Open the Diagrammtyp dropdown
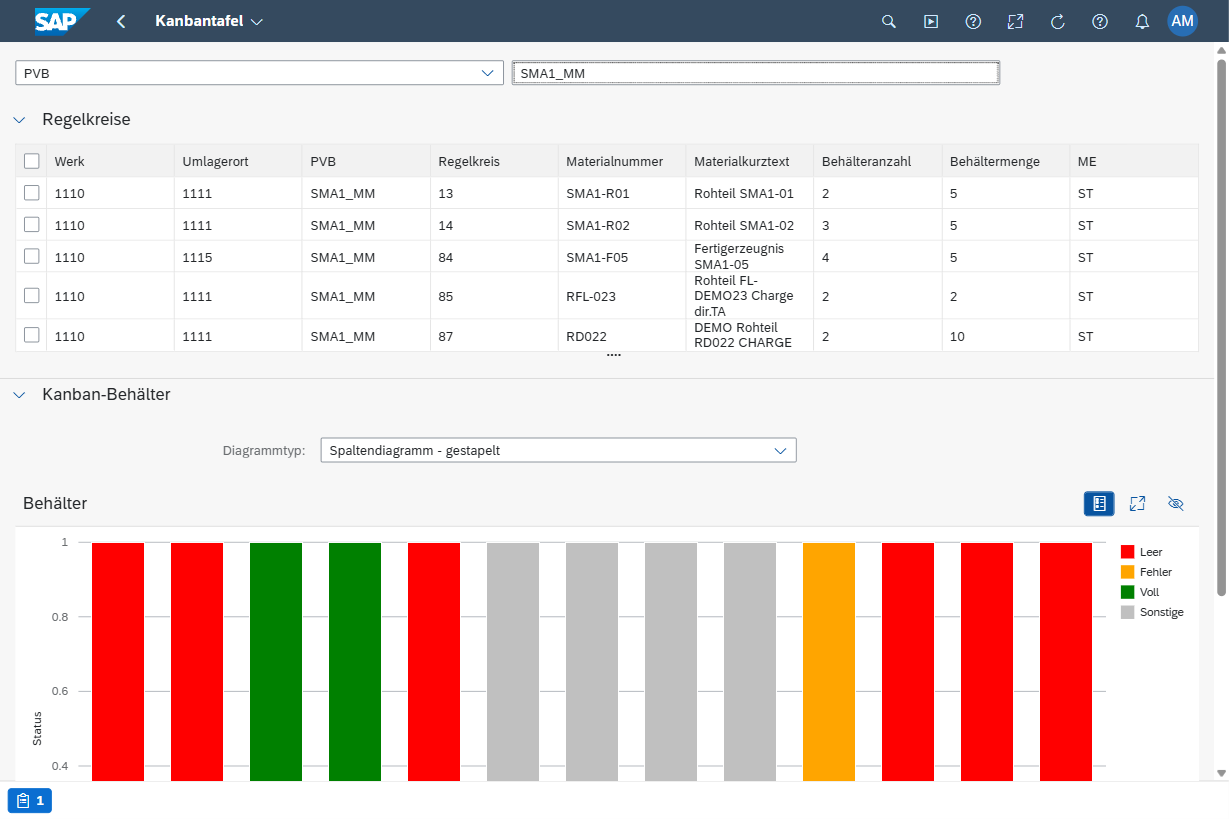Viewport: 1229px width, 819px height. click(781, 450)
